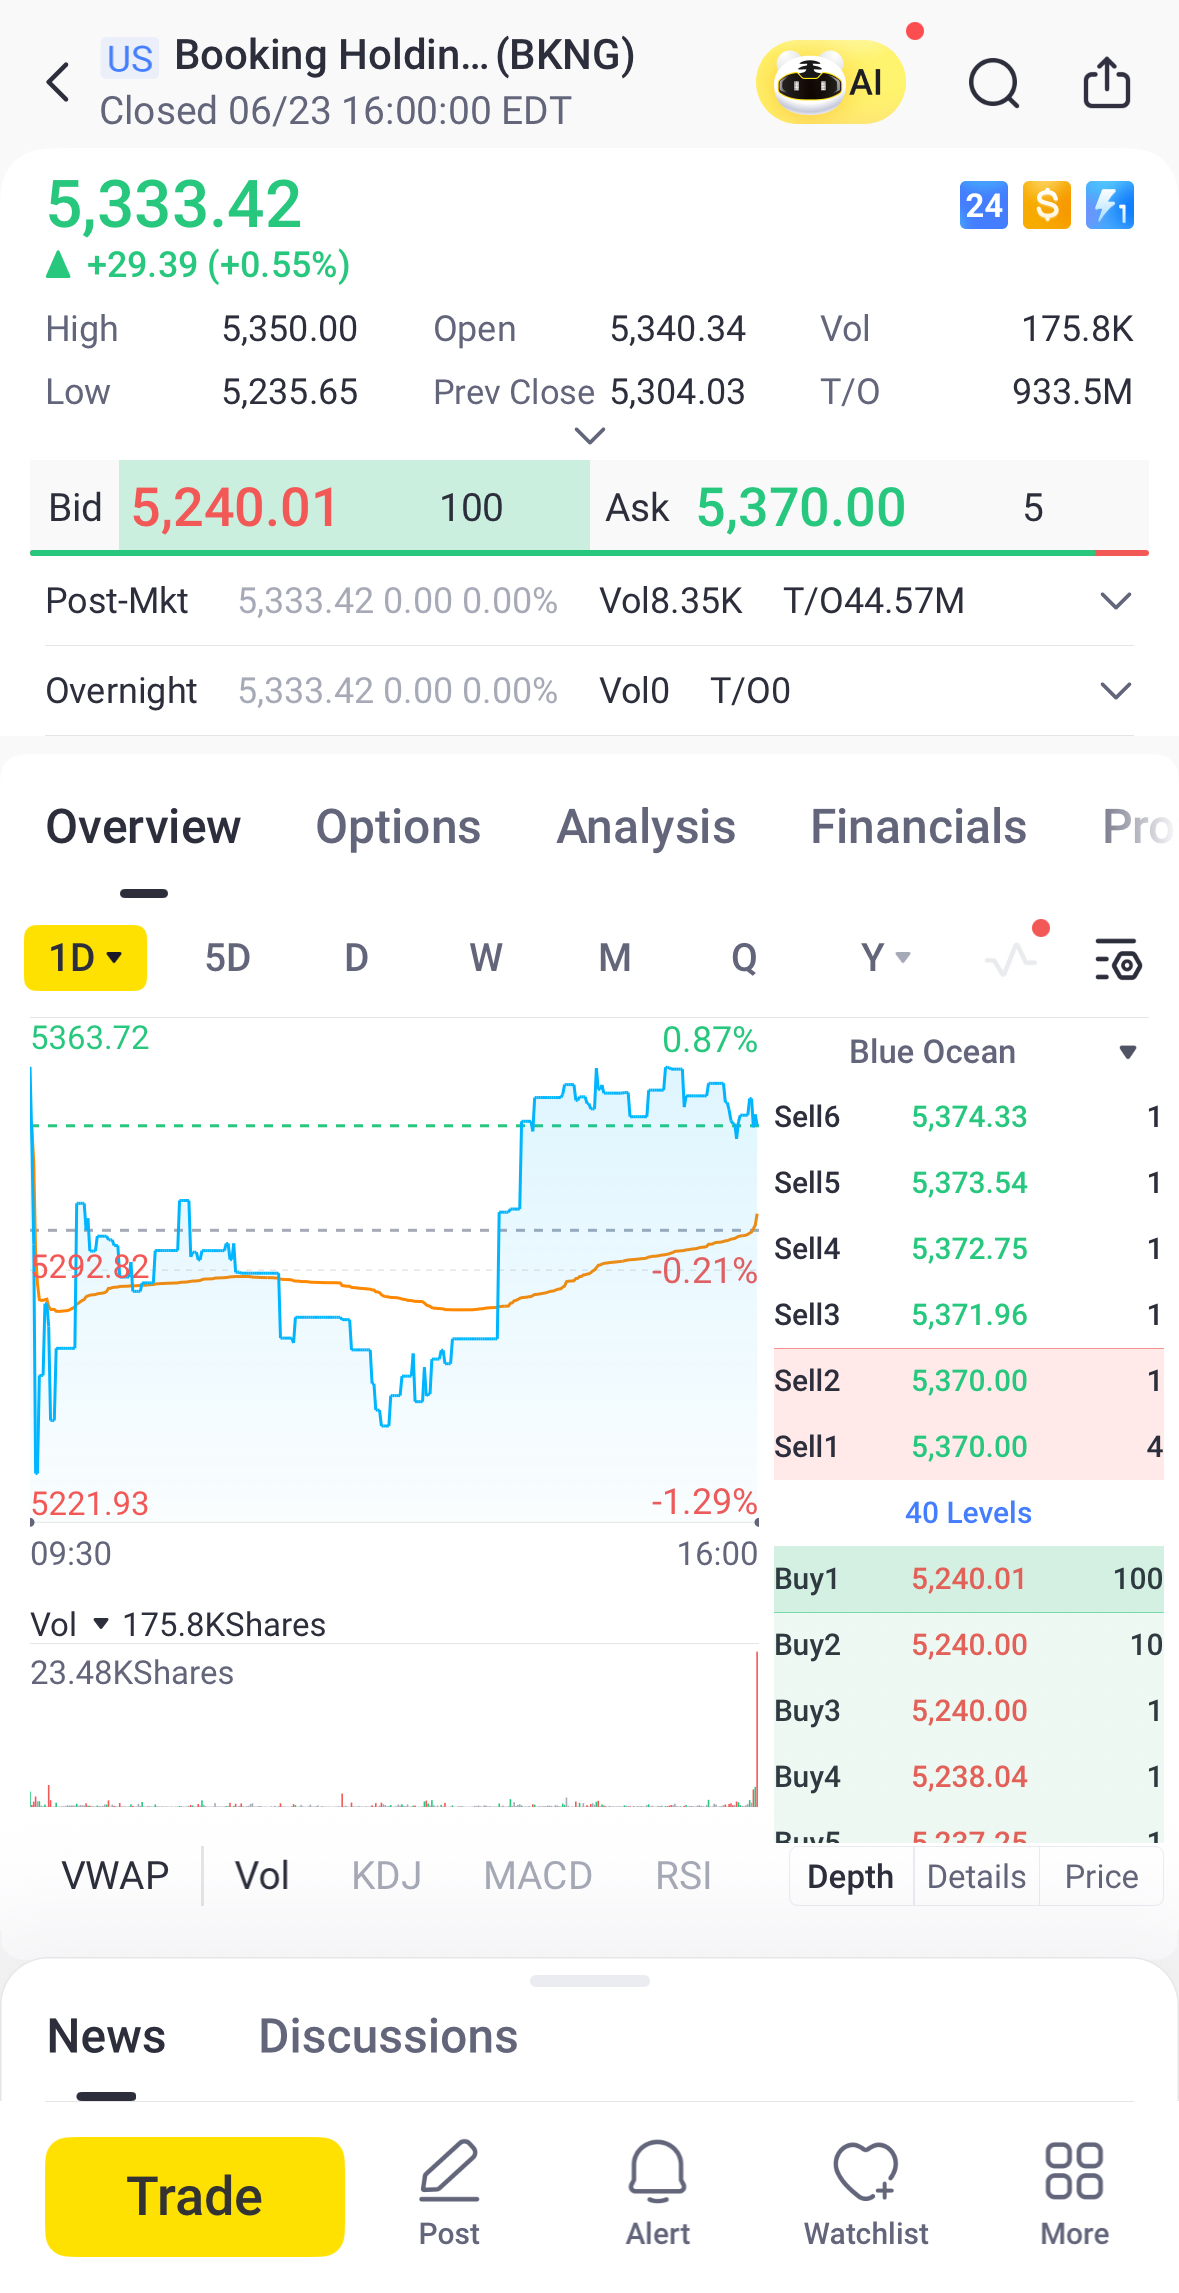This screenshot has height=2293, width=1179.
Task: Open the 1D timeframe dropdown
Action: pyautogui.click(x=85, y=958)
